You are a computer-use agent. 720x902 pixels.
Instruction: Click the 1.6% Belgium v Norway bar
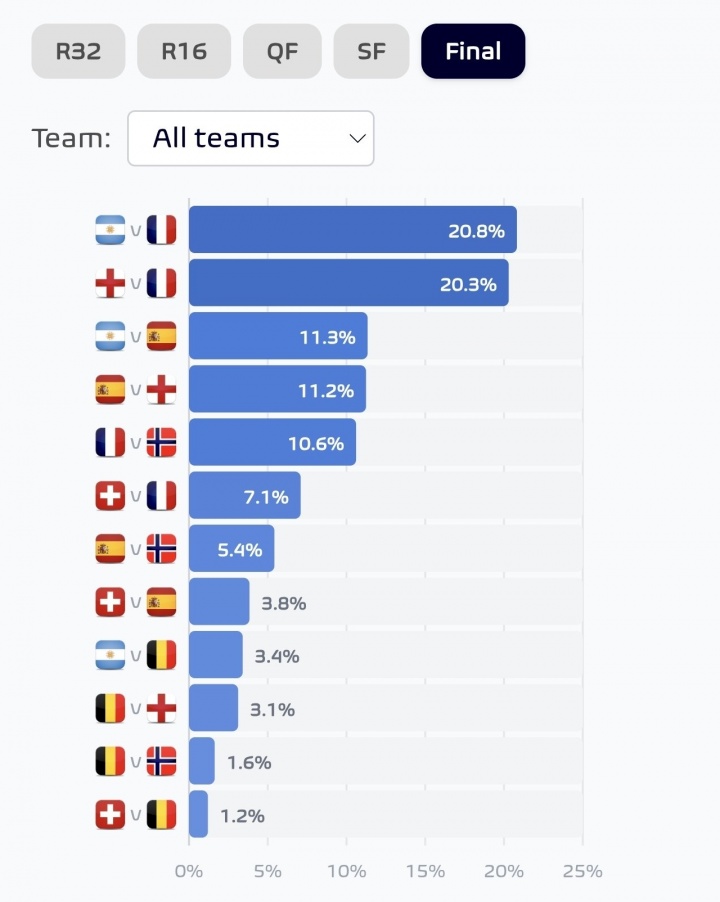click(202, 761)
